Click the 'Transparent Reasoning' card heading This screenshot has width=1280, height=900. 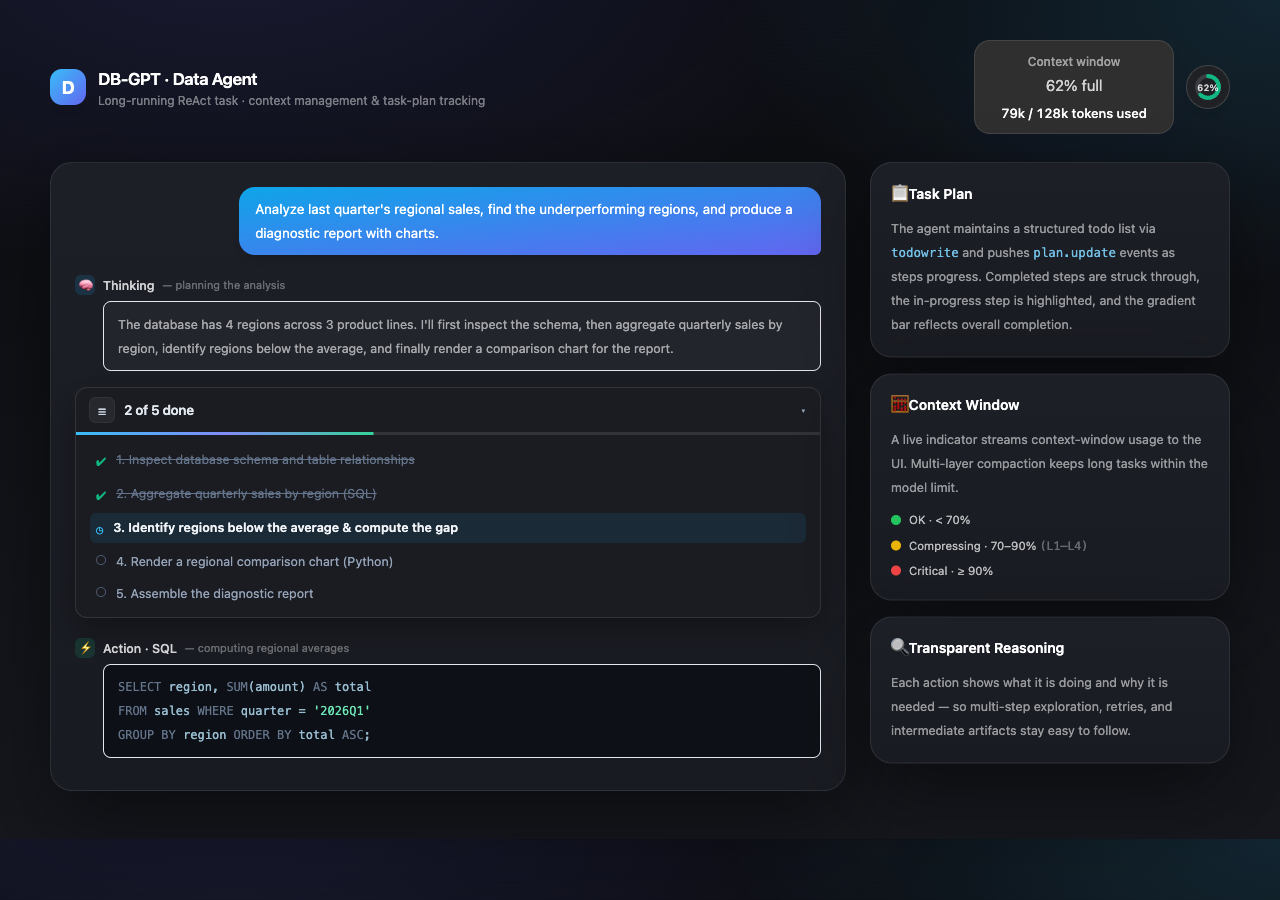point(986,648)
